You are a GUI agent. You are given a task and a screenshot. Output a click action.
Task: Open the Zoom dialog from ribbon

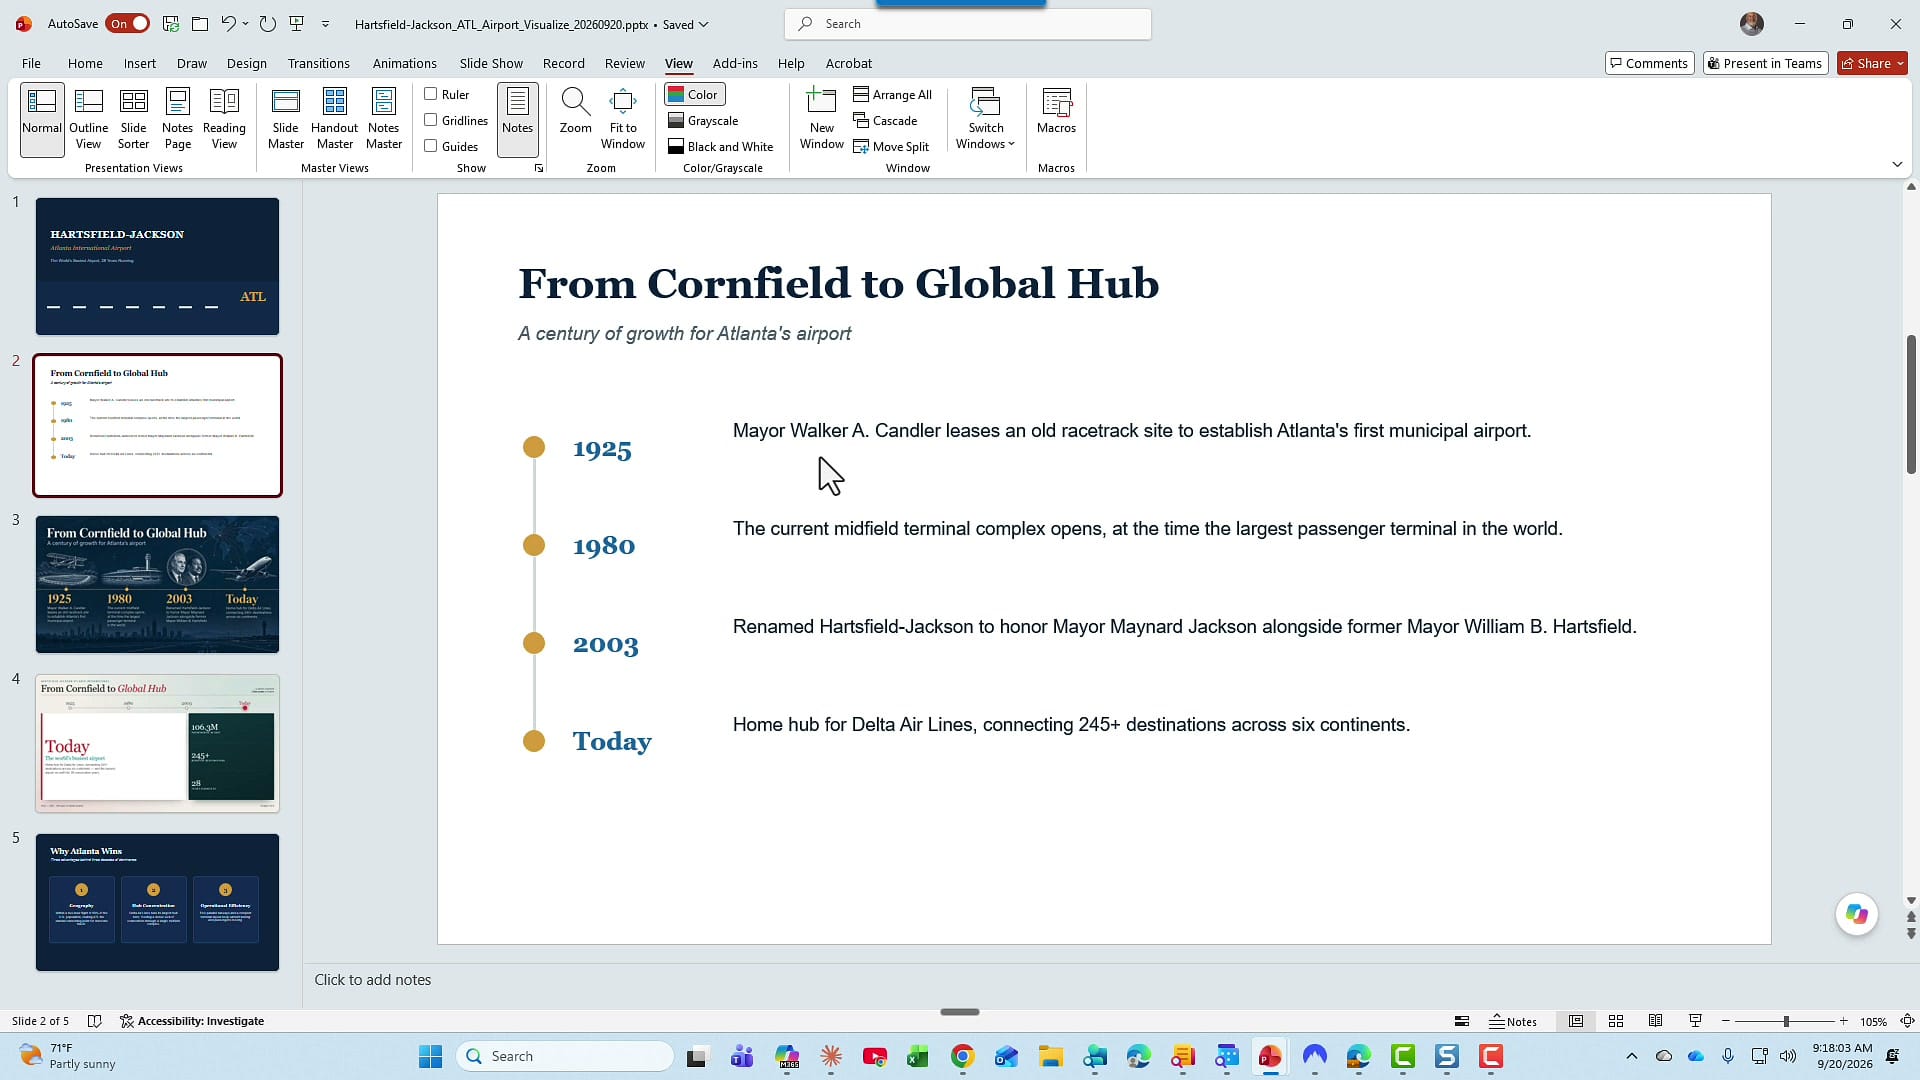[575, 111]
